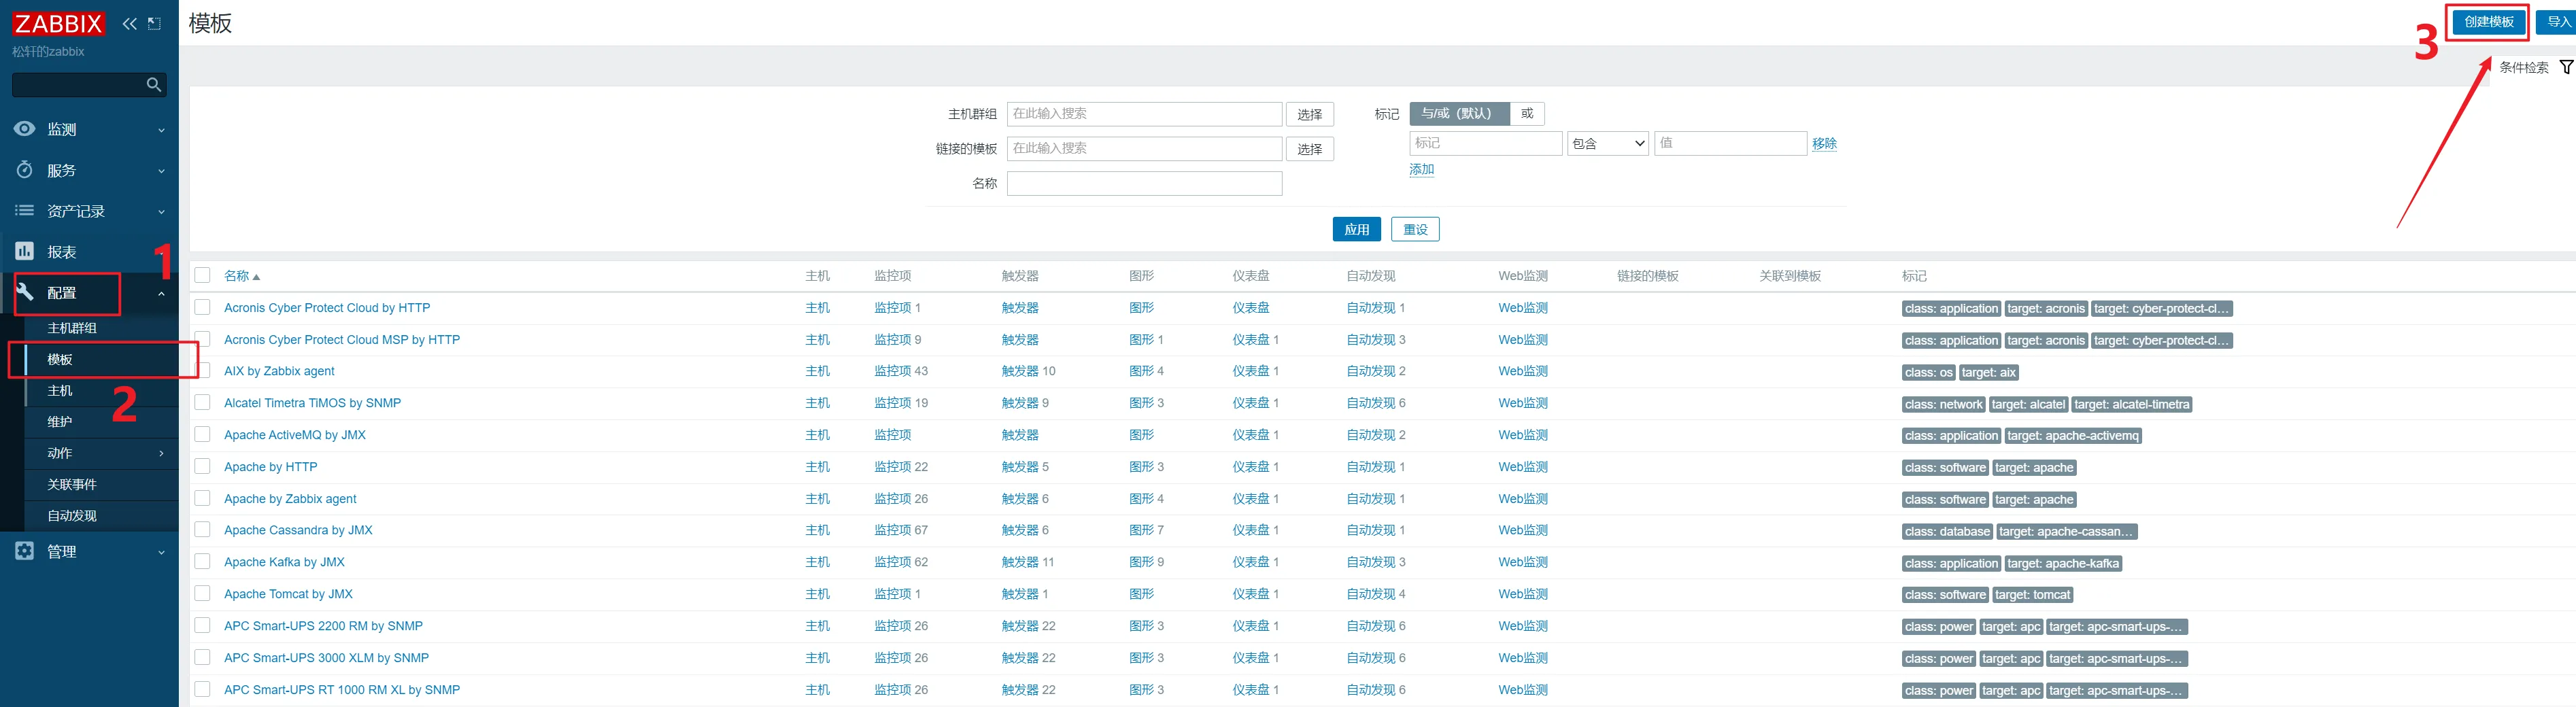
Task: Collapse the sidebar with double-chevron icon
Action: click(x=129, y=24)
